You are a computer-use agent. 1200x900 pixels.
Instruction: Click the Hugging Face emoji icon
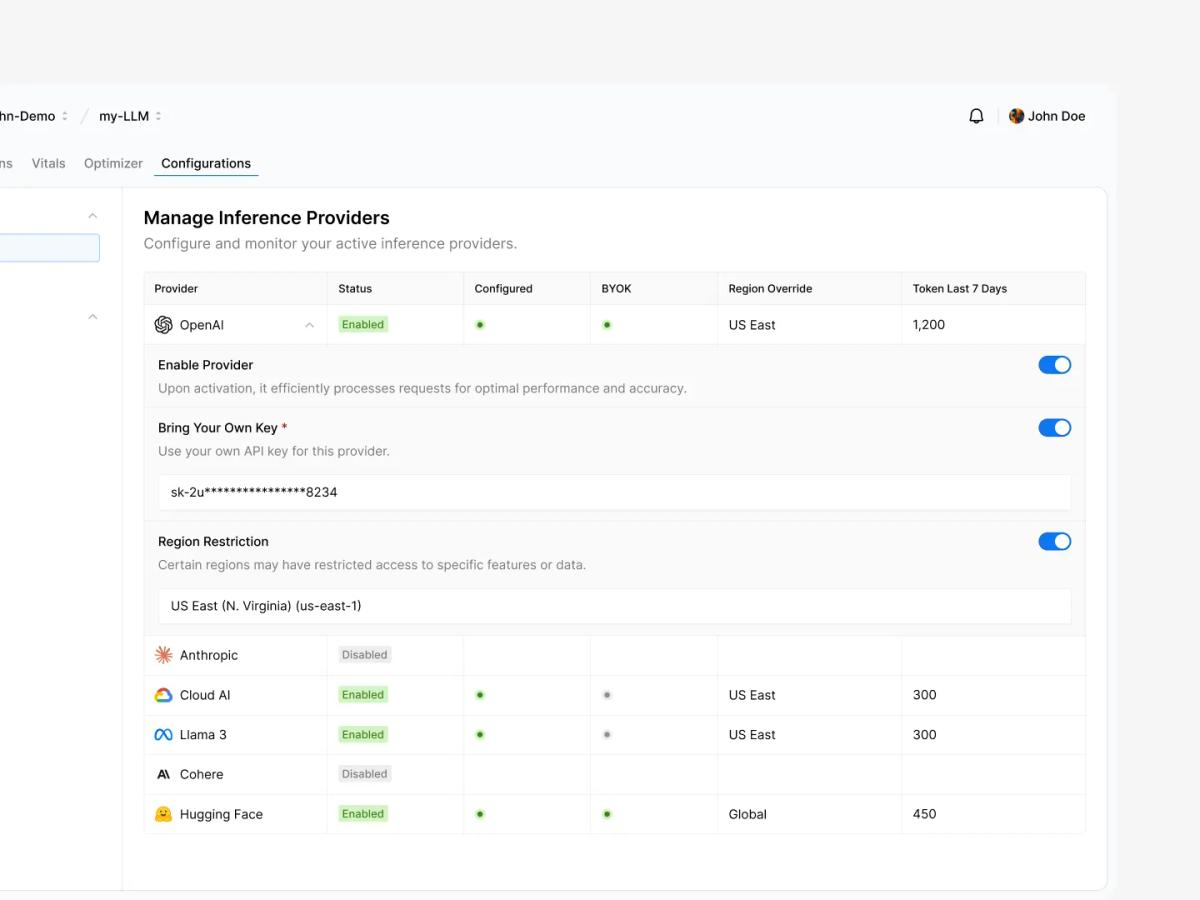coord(164,814)
